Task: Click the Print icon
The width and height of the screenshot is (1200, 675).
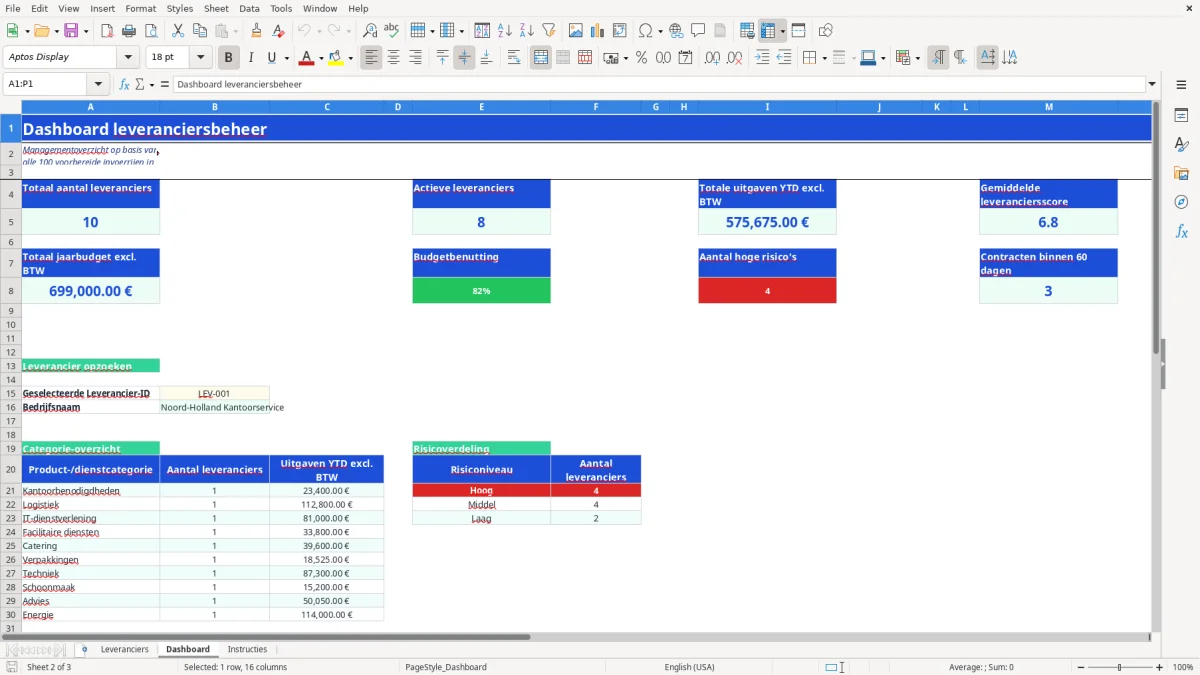Action: [128, 31]
